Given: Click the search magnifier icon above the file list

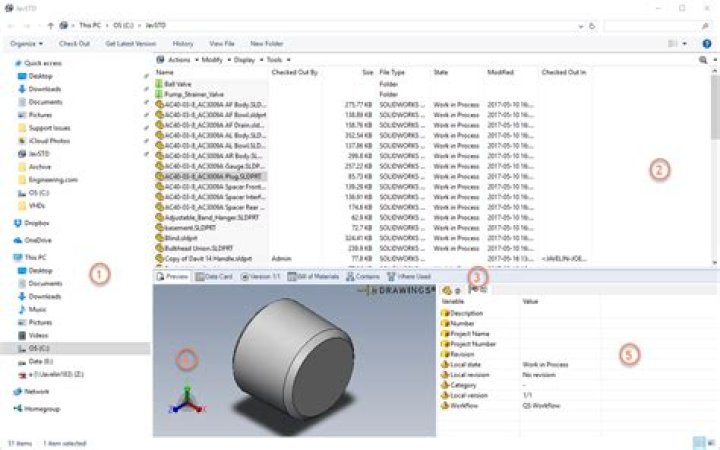Looking at the screenshot, I should pyautogui.click(x=702, y=60).
